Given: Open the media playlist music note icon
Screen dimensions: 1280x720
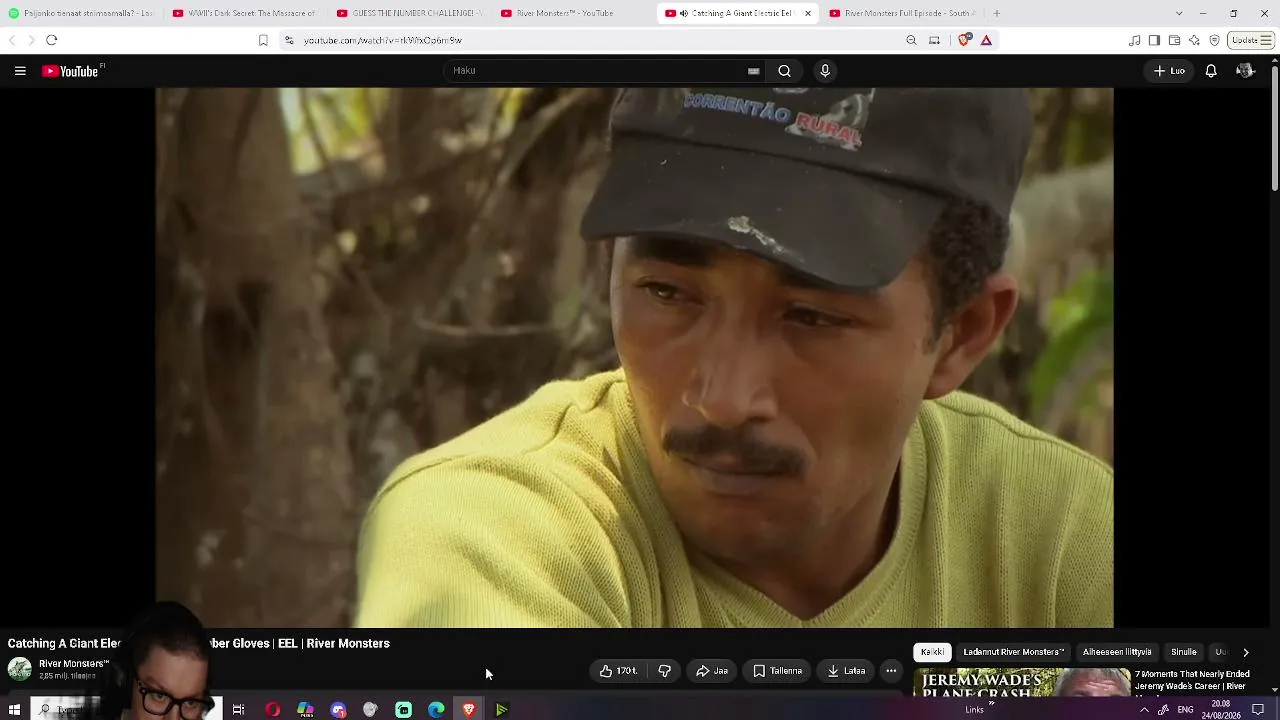Looking at the screenshot, I should 1134,40.
